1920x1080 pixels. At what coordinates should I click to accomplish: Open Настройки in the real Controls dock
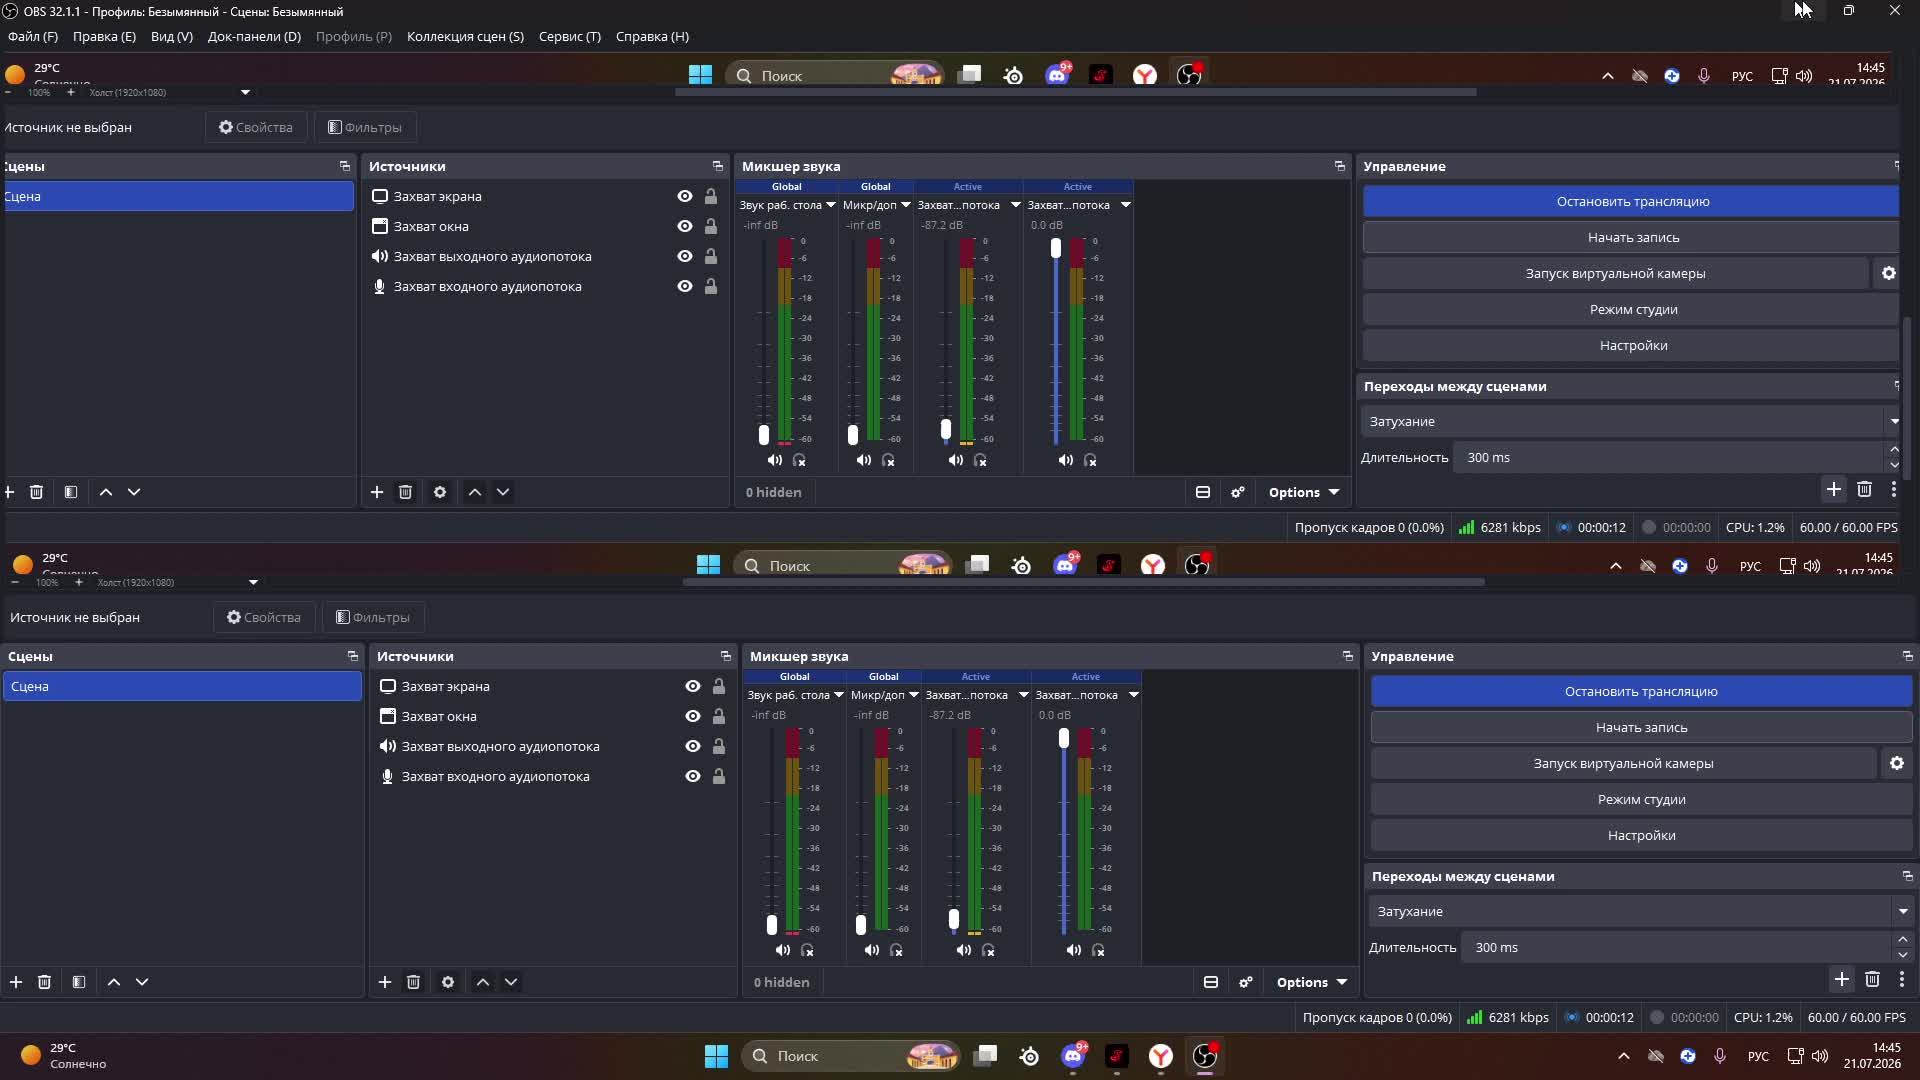point(1641,835)
